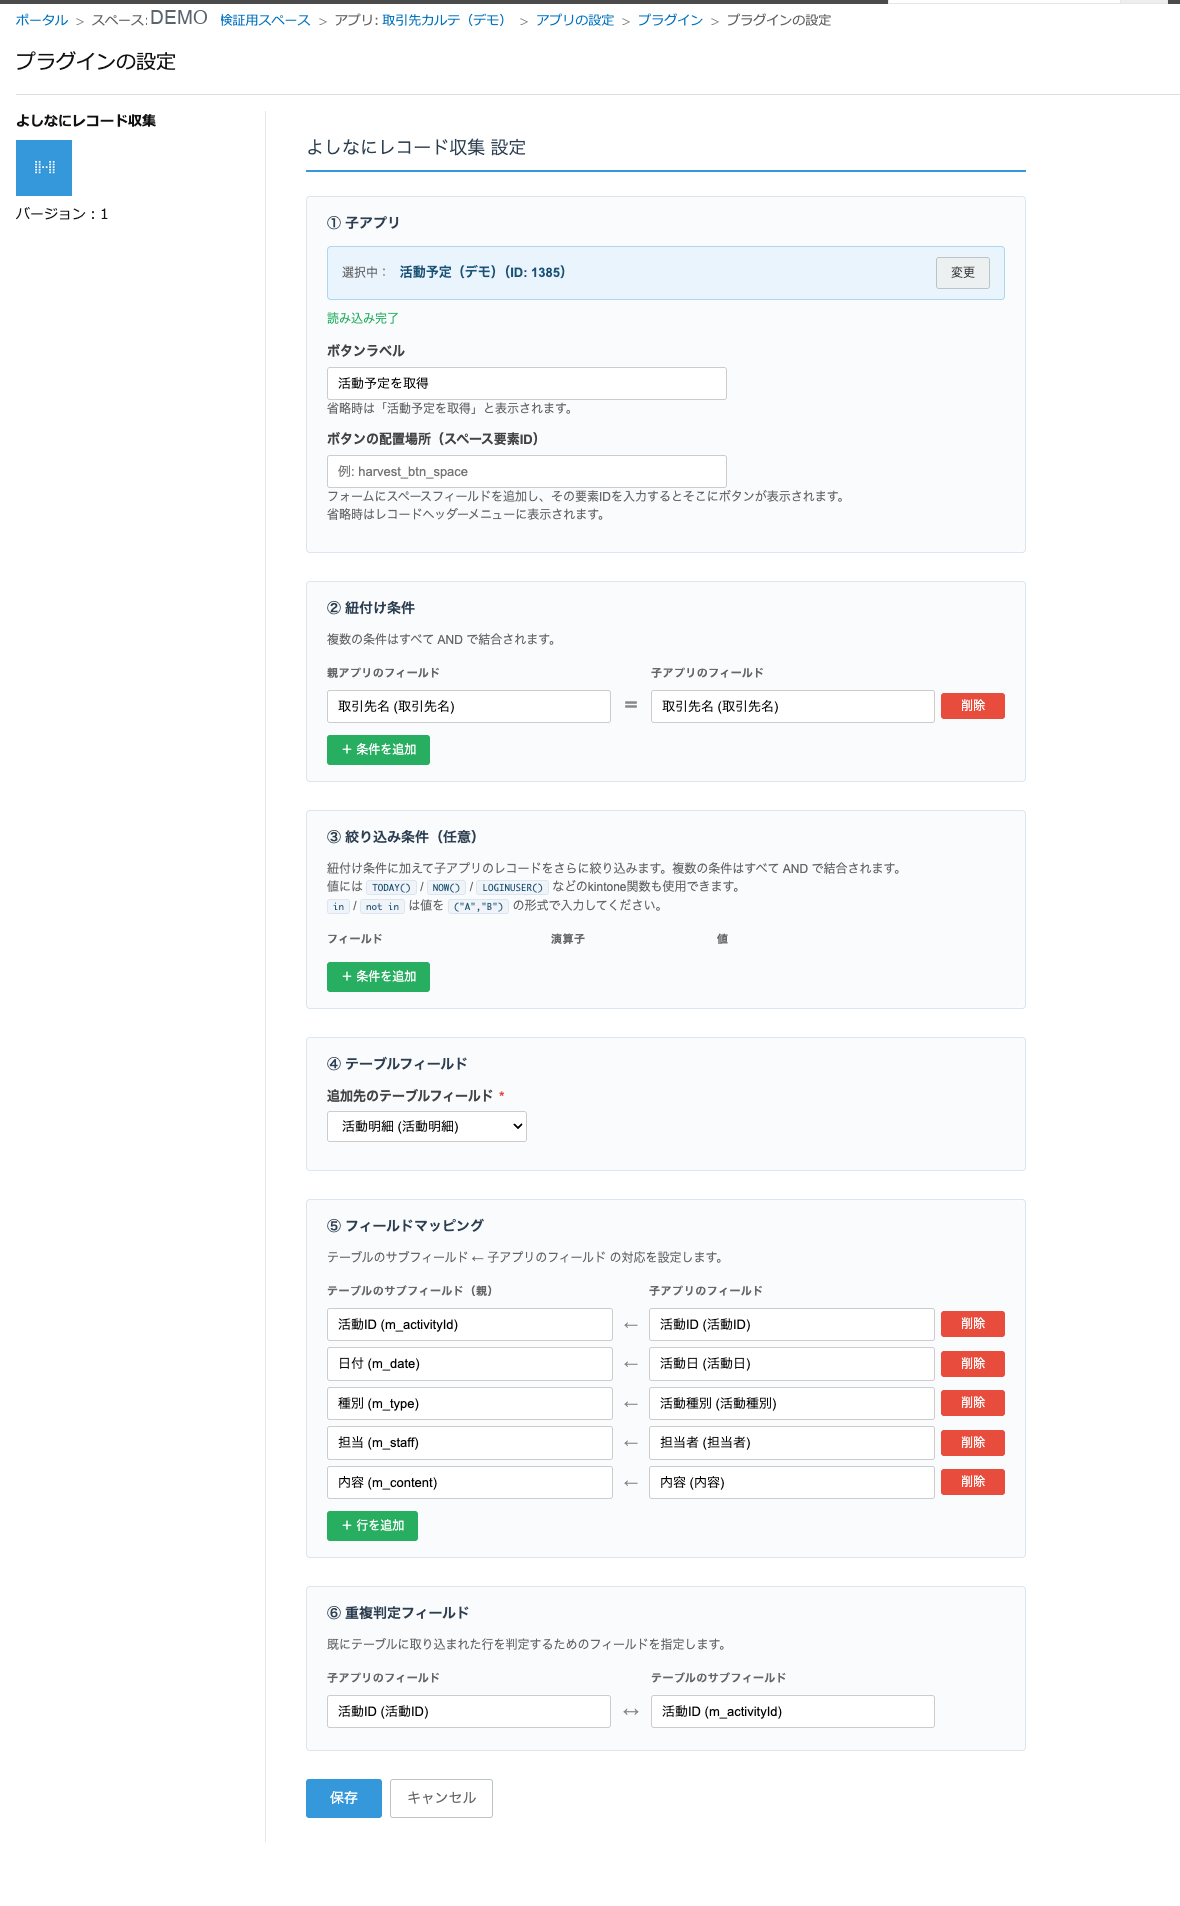Open the 日付 (m_date) subfield selector
Image resolution: width=1180 pixels, height=1906 pixels.
point(470,1364)
